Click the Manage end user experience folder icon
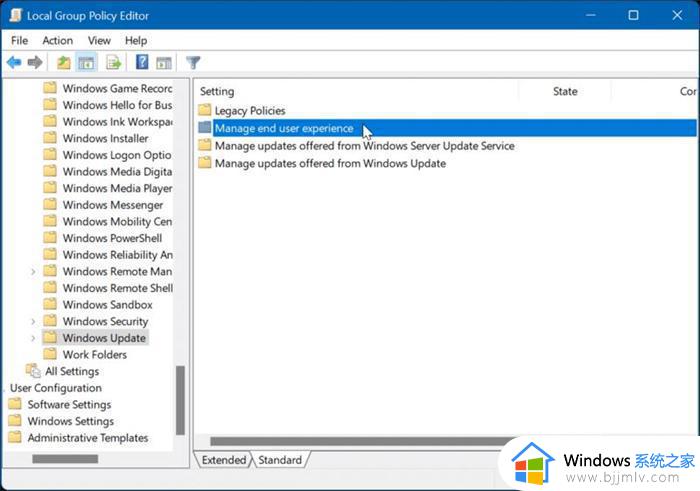The height and width of the screenshot is (491, 700). pos(204,128)
